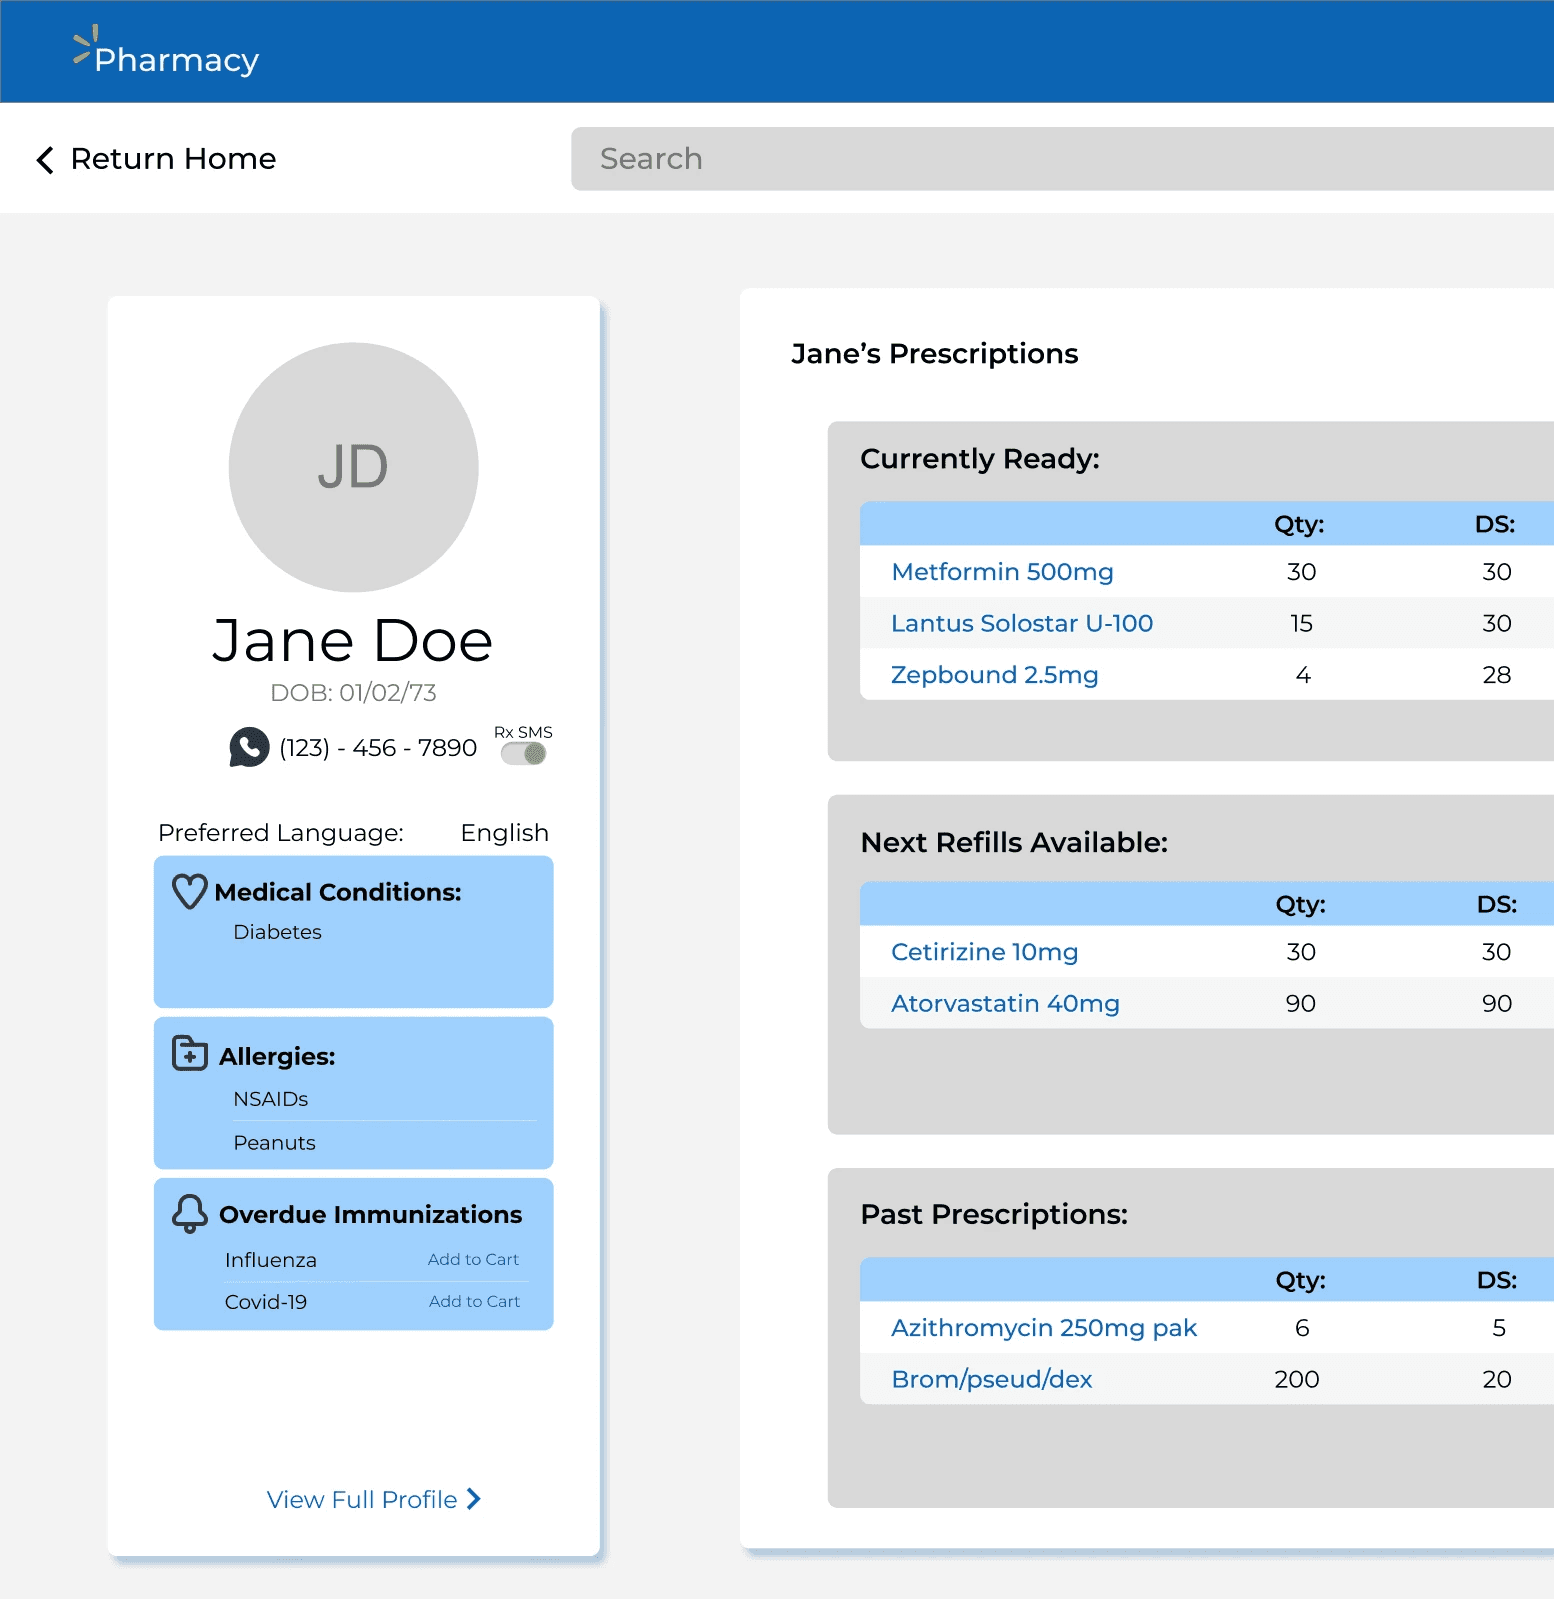
Task: Click the back arrow beside Return Home
Action: point(45,160)
